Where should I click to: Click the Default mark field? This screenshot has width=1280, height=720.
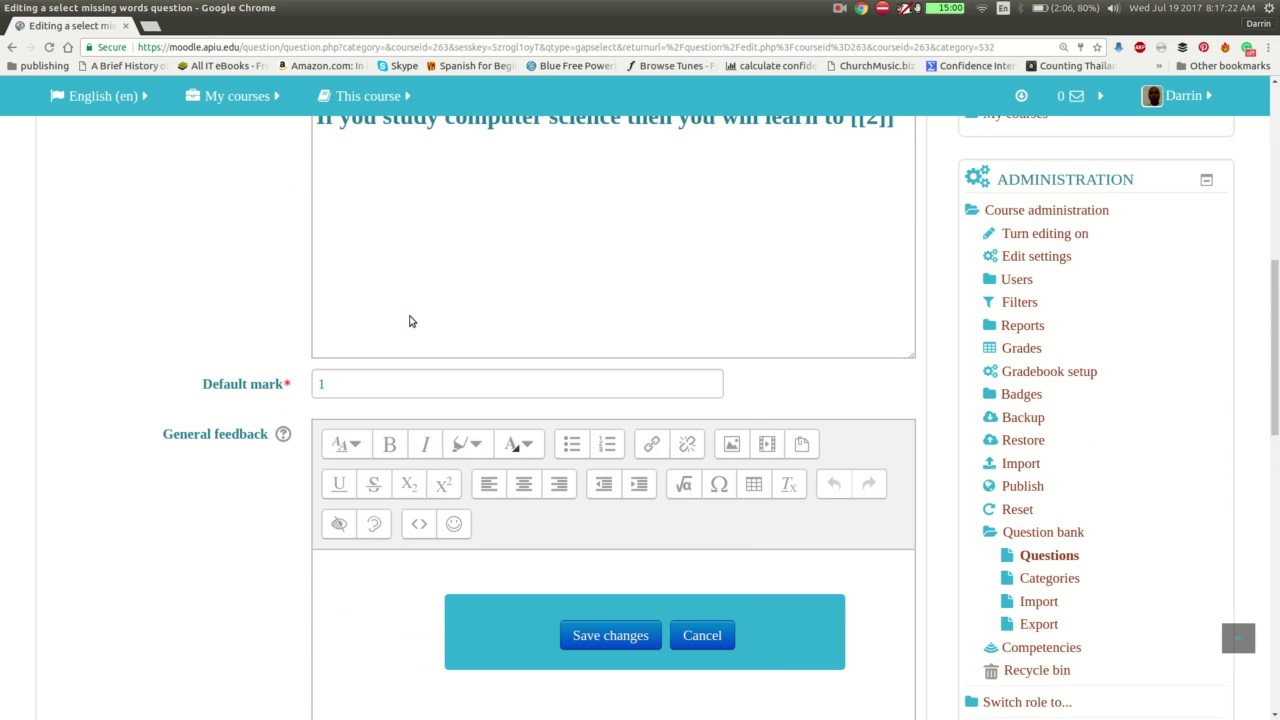(x=517, y=384)
